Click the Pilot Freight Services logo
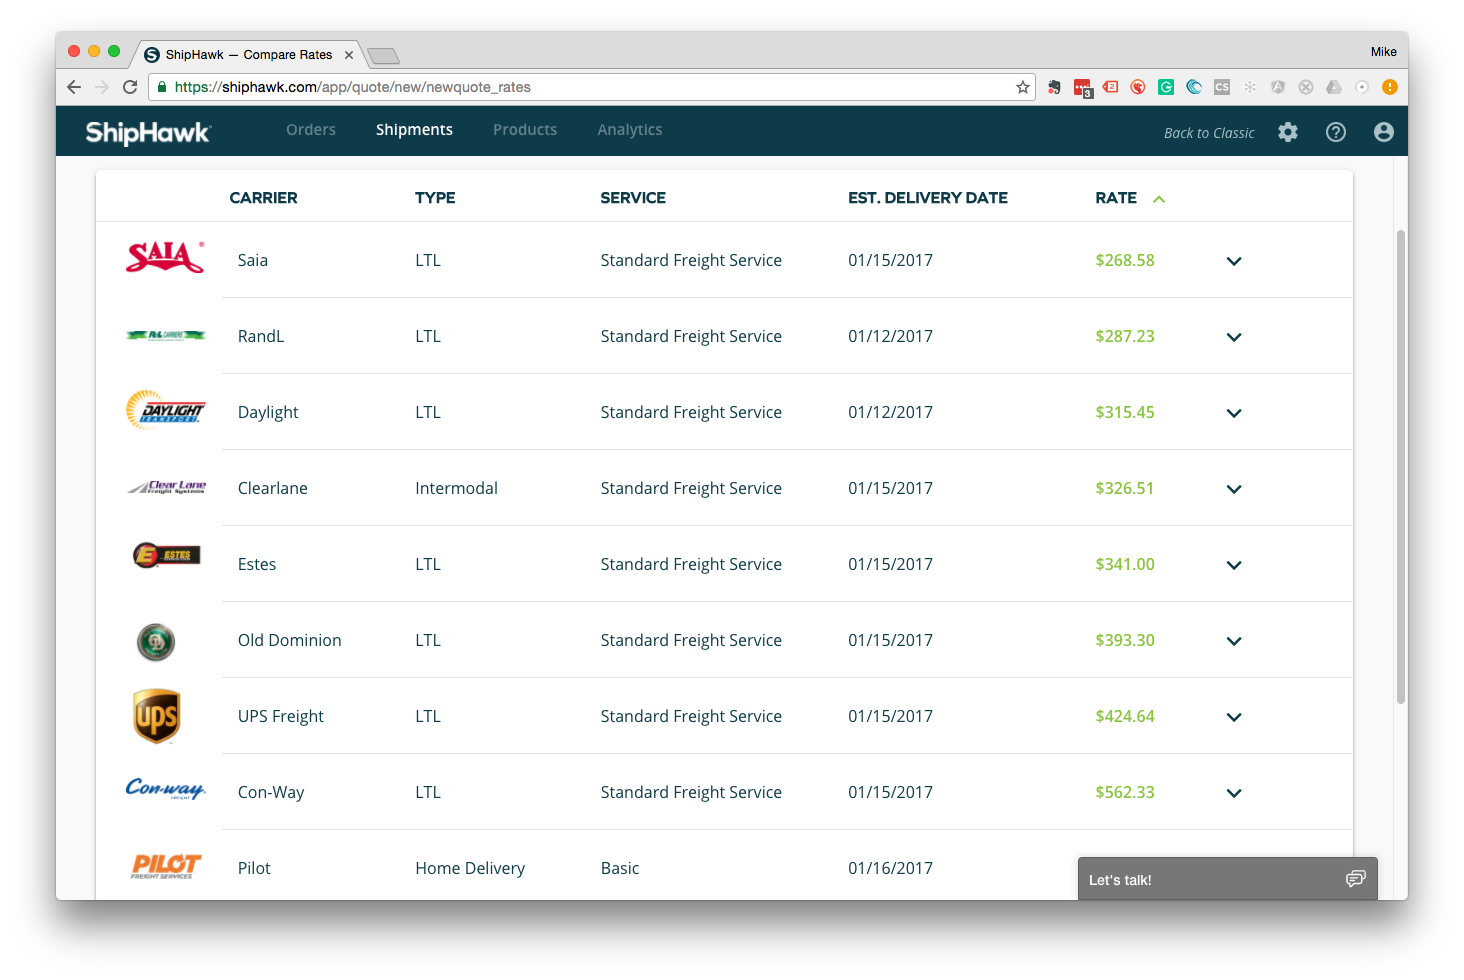 167,866
